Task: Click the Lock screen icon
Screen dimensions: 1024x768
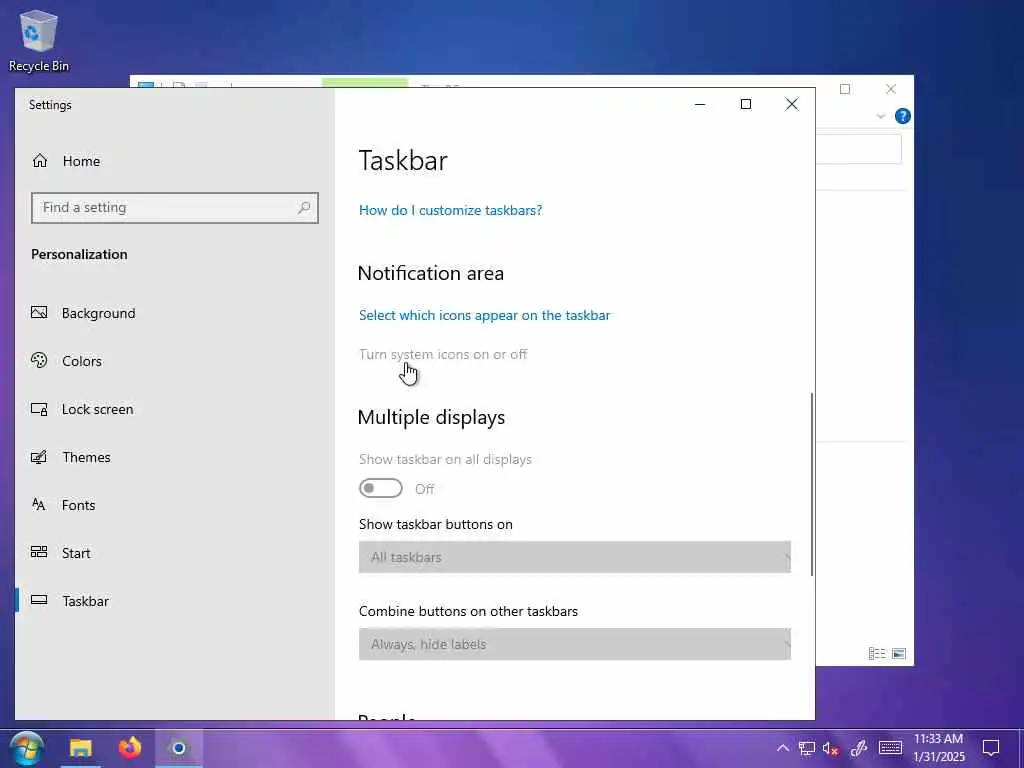Action: (39, 409)
